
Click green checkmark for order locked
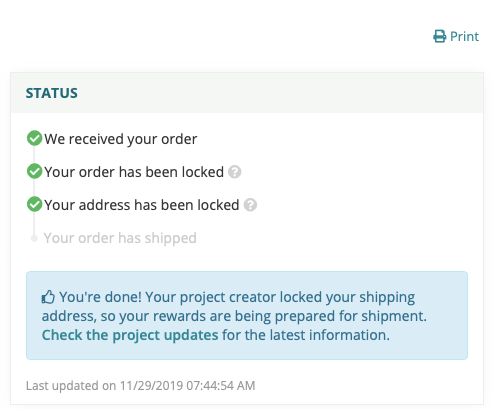pos(34,171)
